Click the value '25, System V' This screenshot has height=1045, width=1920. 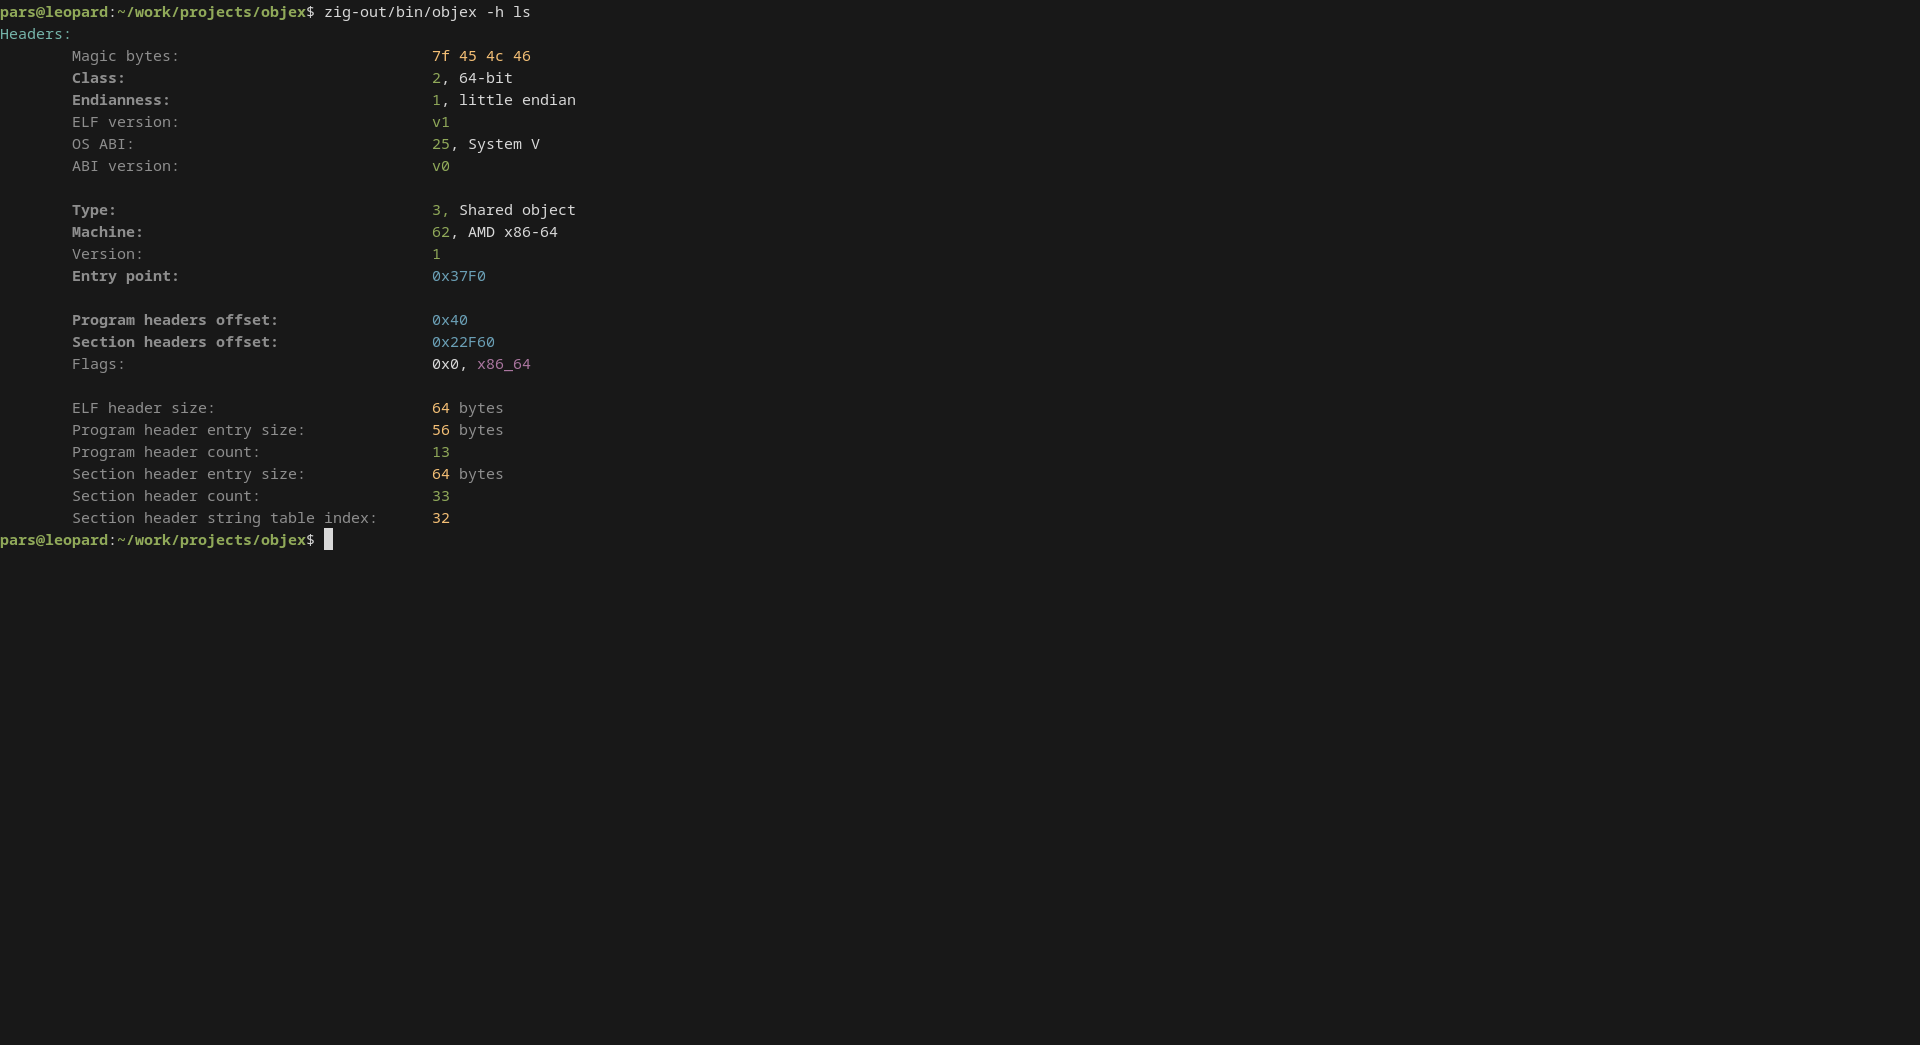486,144
